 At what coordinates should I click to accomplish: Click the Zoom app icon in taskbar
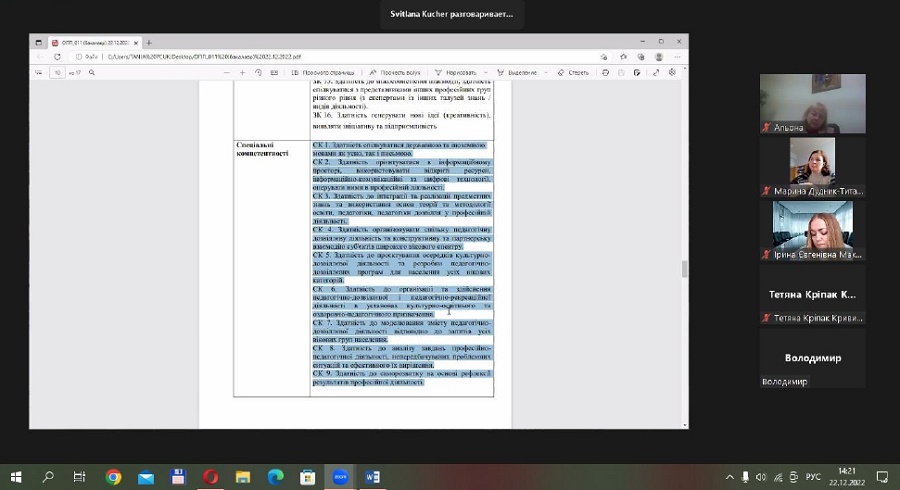tap(340, 477)
